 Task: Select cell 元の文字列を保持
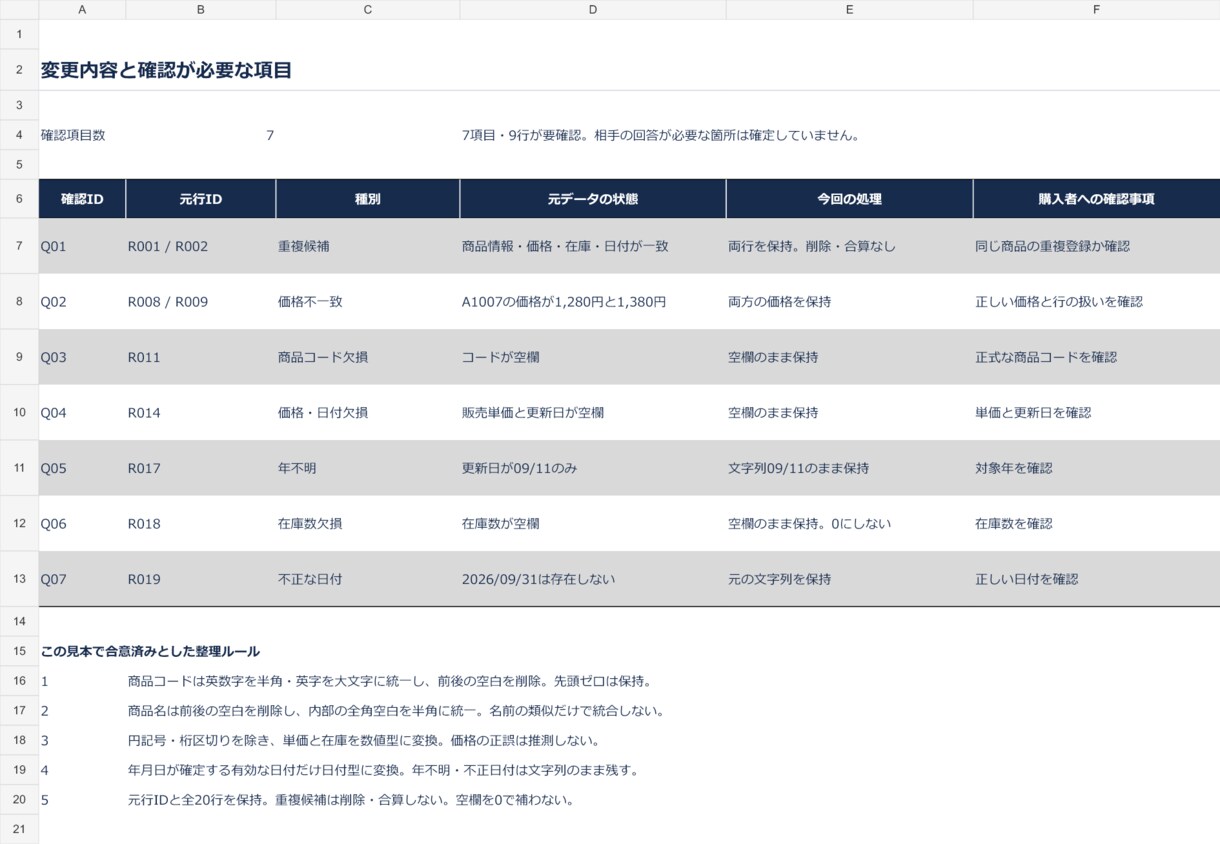point(849,579)
